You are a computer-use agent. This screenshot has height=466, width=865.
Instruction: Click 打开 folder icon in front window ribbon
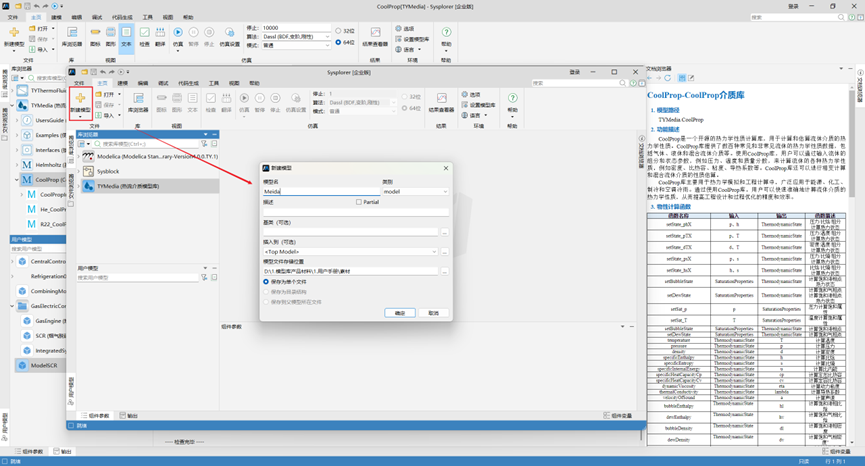tap(98, 94)
